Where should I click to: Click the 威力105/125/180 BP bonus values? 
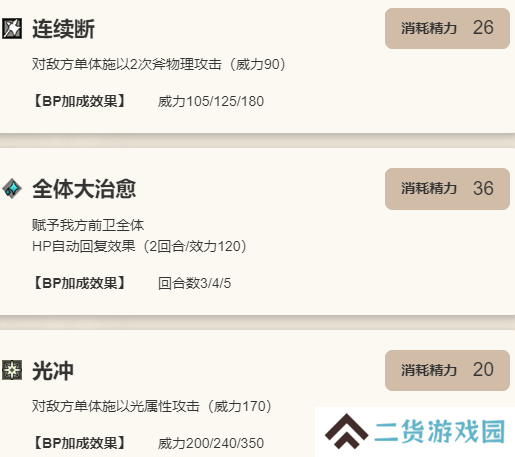click(x=211, y=101)
